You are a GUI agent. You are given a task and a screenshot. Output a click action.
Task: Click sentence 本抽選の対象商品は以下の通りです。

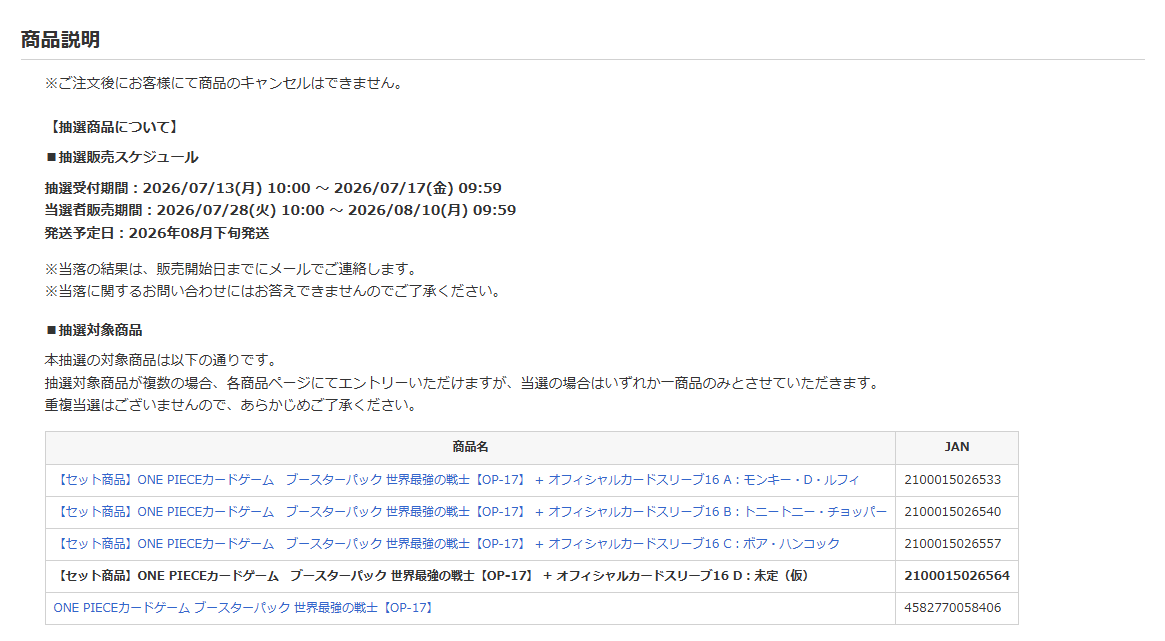[163, 360]
